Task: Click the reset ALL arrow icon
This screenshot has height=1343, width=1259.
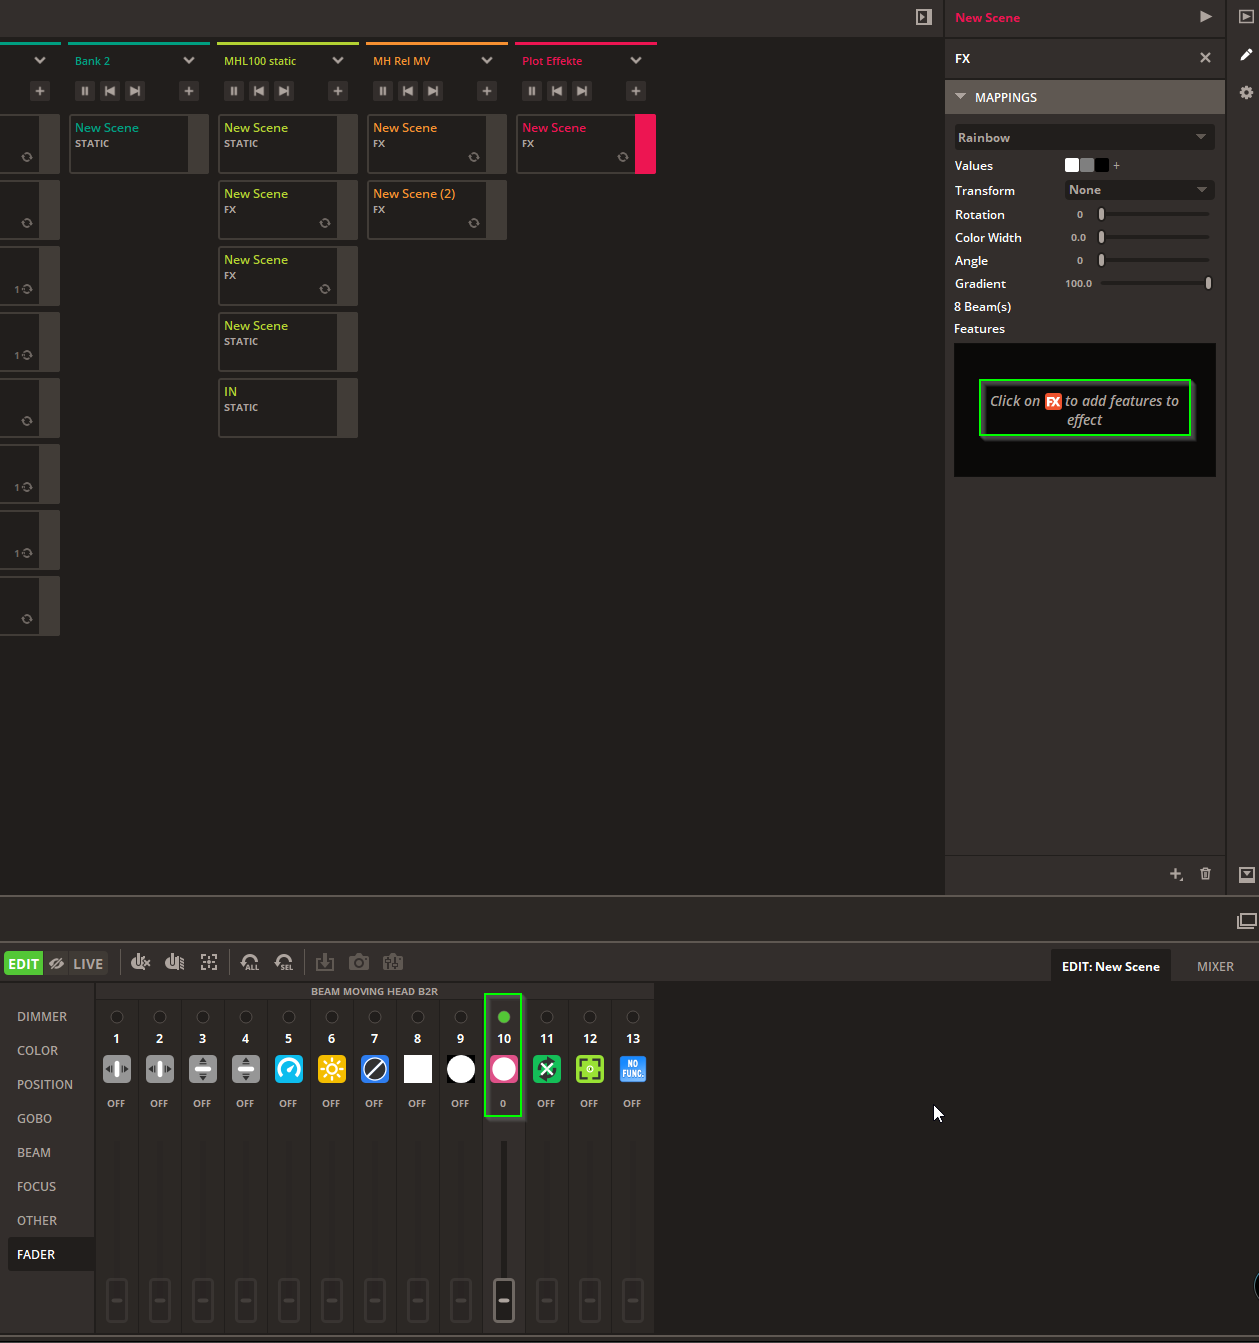Action: point(250,962)
